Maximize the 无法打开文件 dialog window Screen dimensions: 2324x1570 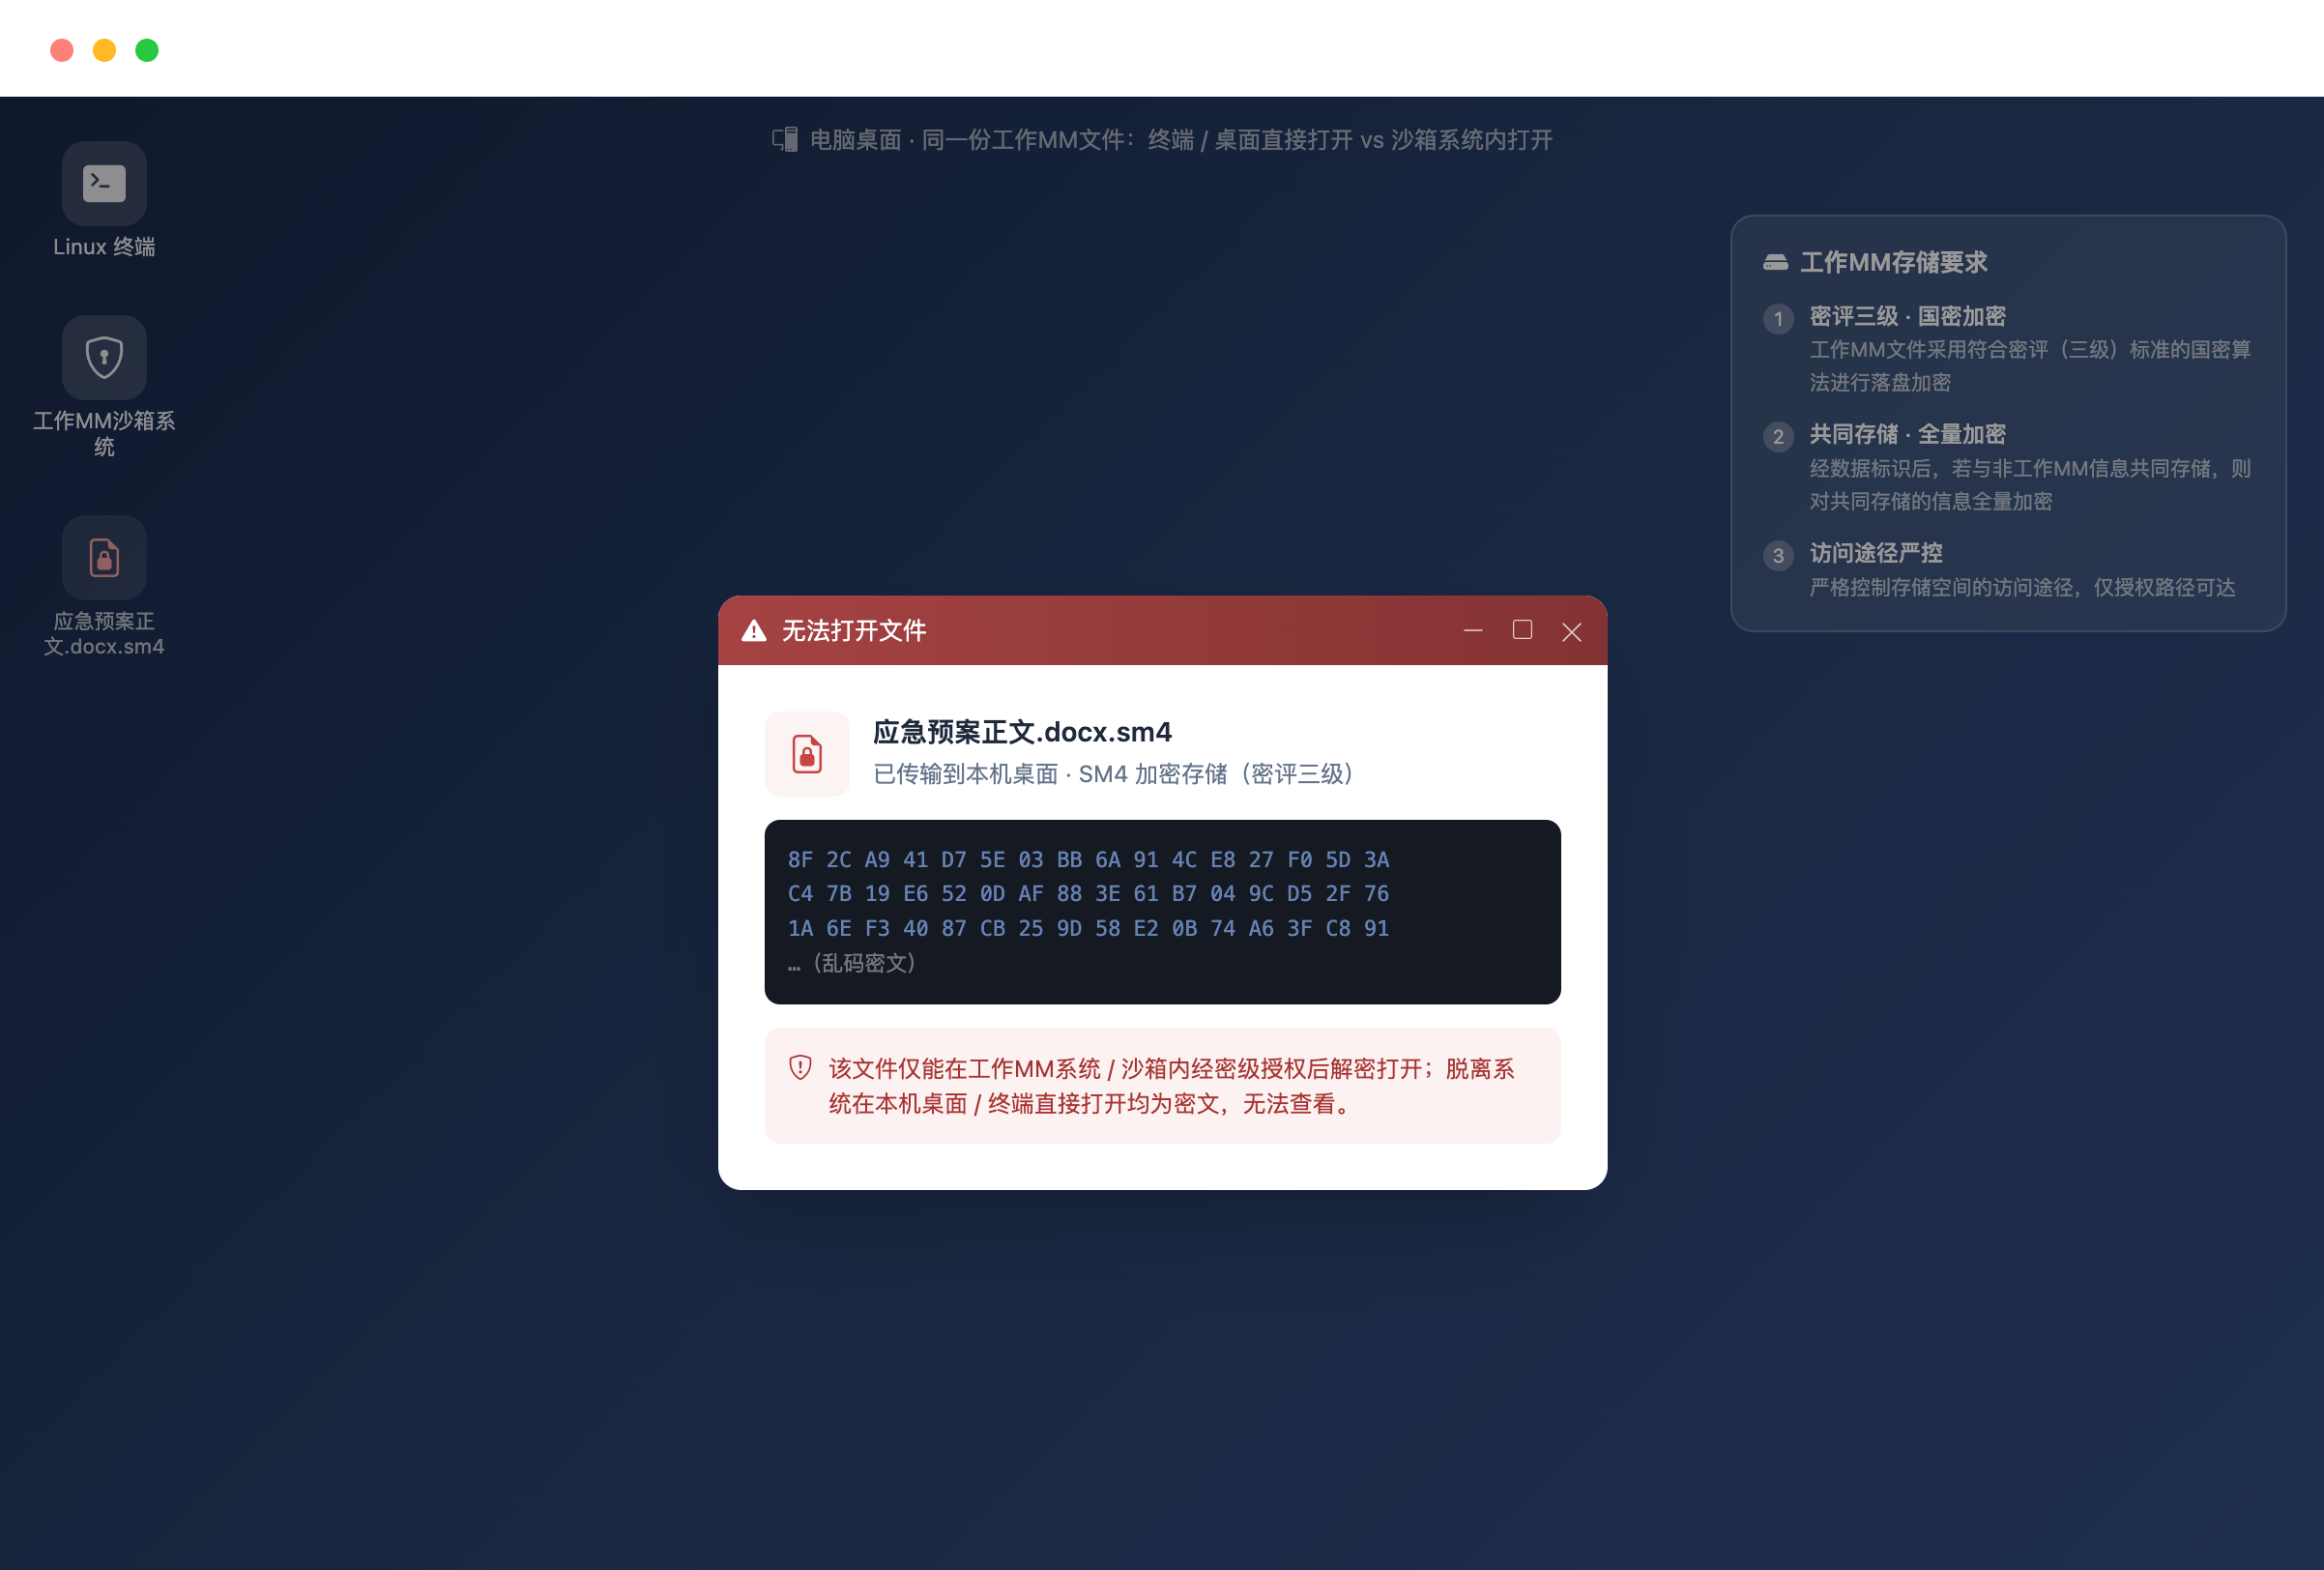(1522, 630)
